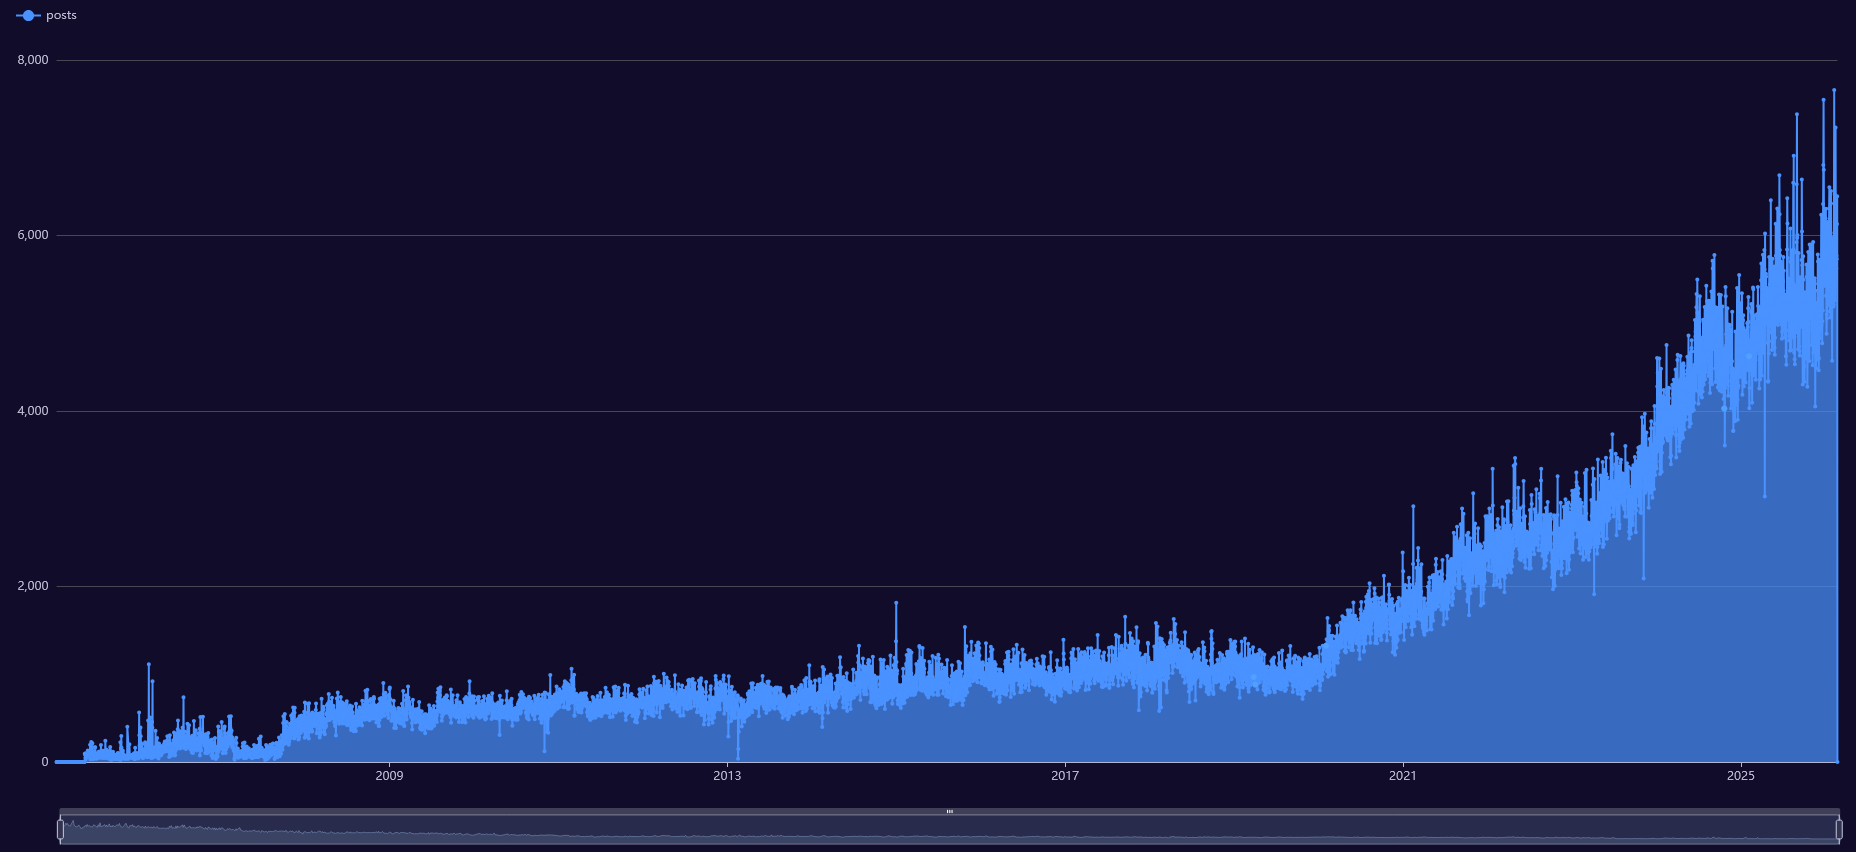Click the 2017 x-axis label

pos(1065,776)
